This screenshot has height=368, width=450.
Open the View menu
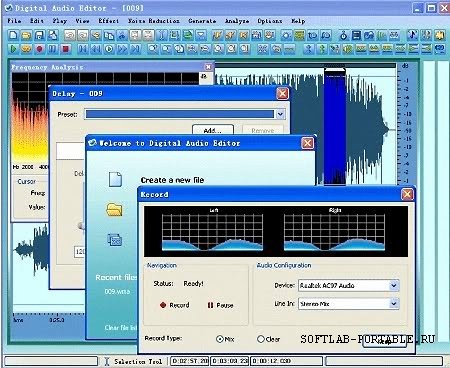[x=82, y=21]
